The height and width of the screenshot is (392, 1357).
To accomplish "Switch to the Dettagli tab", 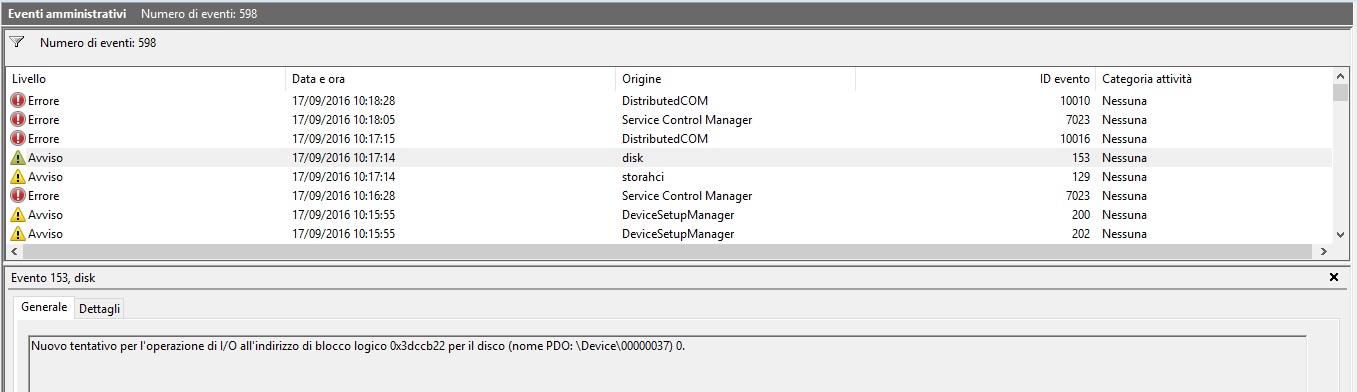I will pos(100,309).
